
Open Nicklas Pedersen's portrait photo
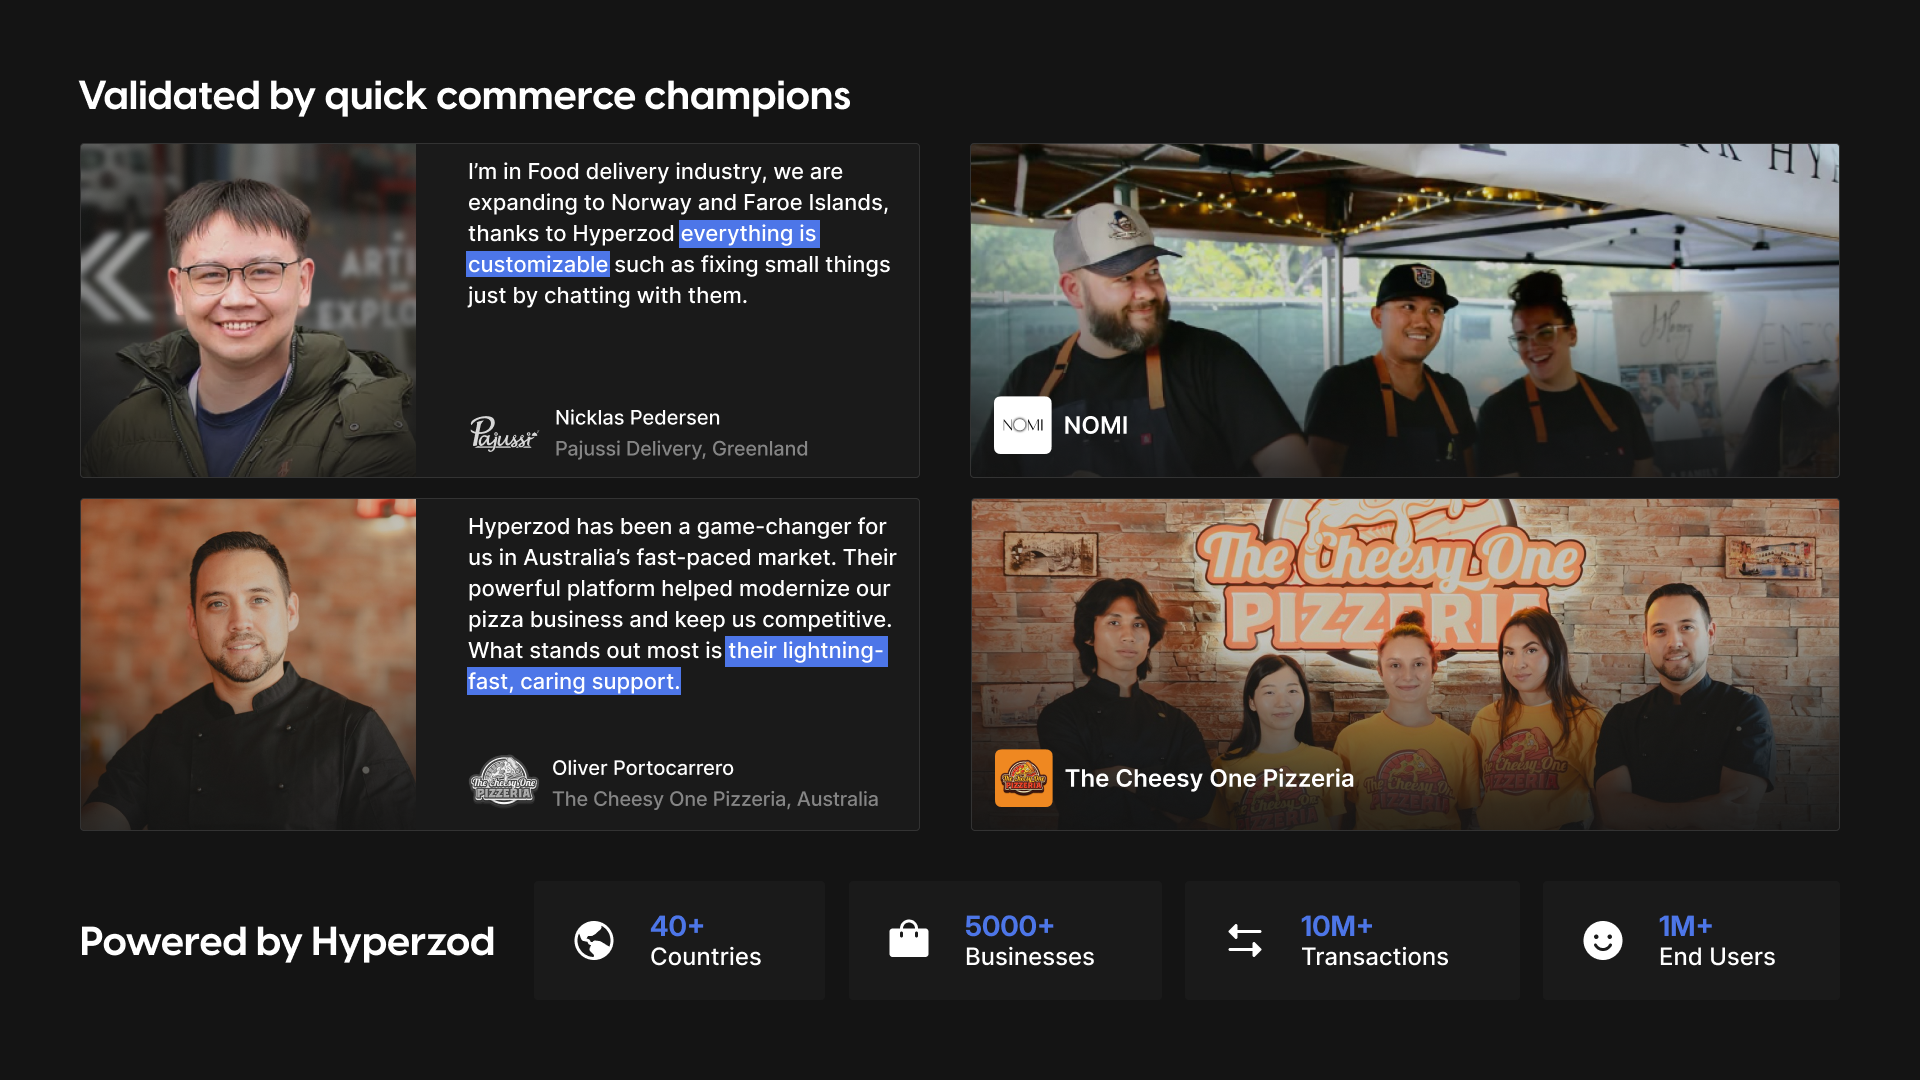(248, 310)
